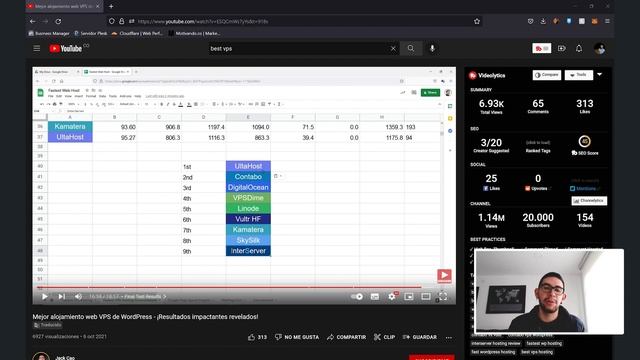Click the 'fast wordpress hosting' tag
Image resolution: width=640 pixels, height=360 pixels.
[493, 352]
